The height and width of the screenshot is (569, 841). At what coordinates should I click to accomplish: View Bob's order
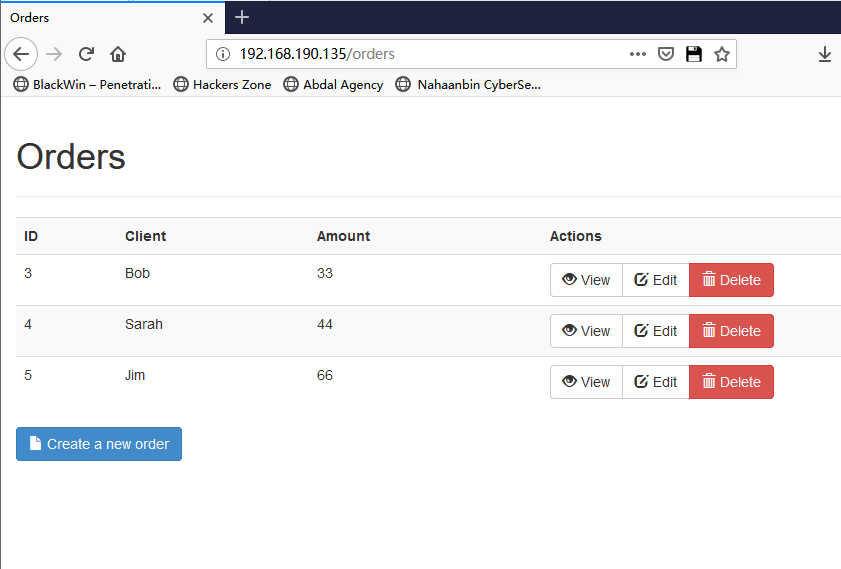(586, 280)
